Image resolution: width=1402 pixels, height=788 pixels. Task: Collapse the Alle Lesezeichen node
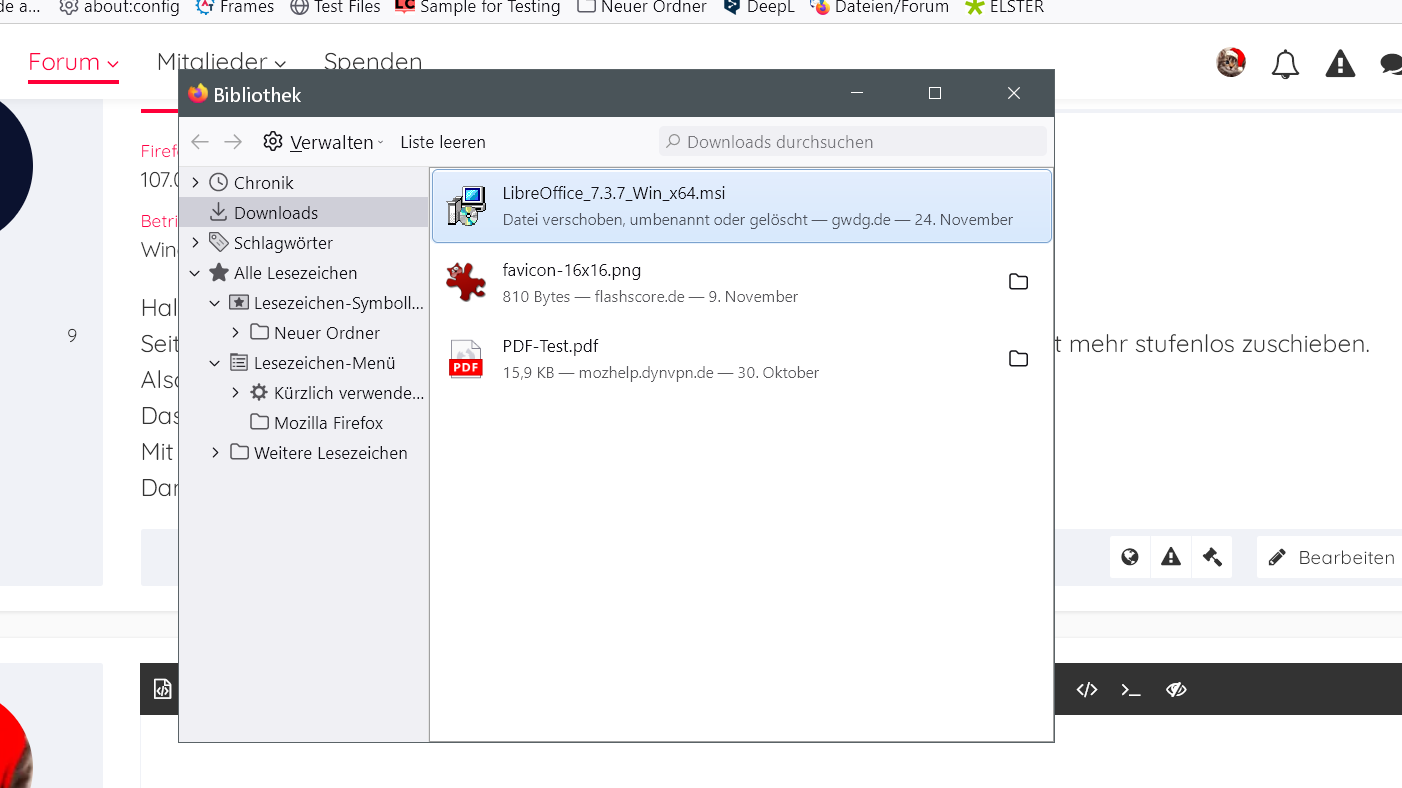pyautogui.click(x=195, y=273)
